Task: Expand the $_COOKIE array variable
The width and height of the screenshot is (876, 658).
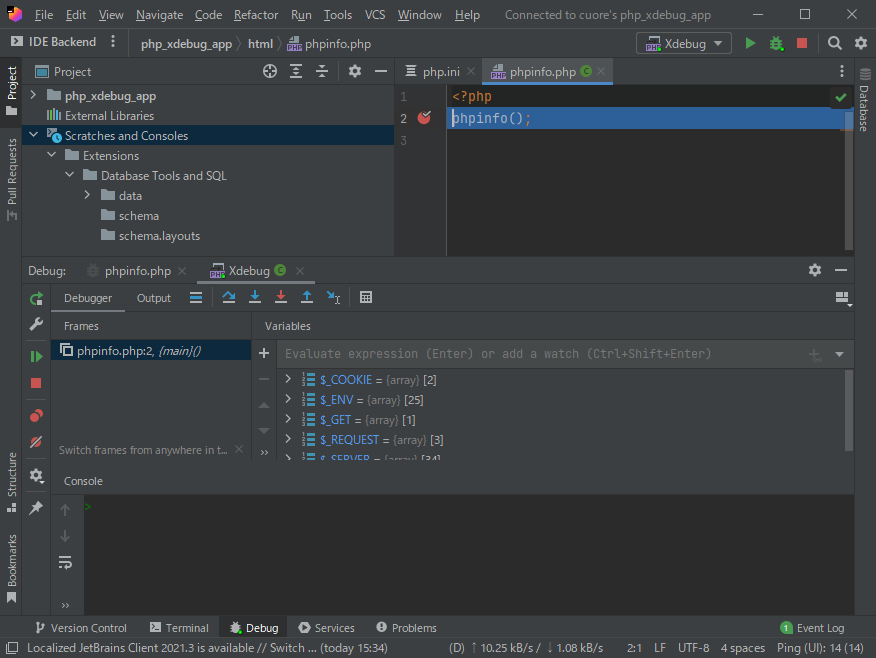Action: [x=289, y=380]
